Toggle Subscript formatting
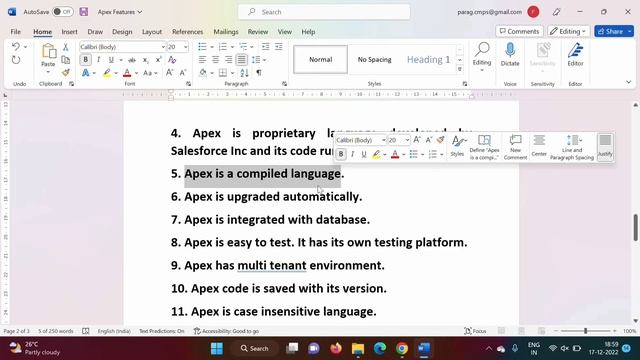This screenshot has height=360, width=640. [x=145, y=60]
